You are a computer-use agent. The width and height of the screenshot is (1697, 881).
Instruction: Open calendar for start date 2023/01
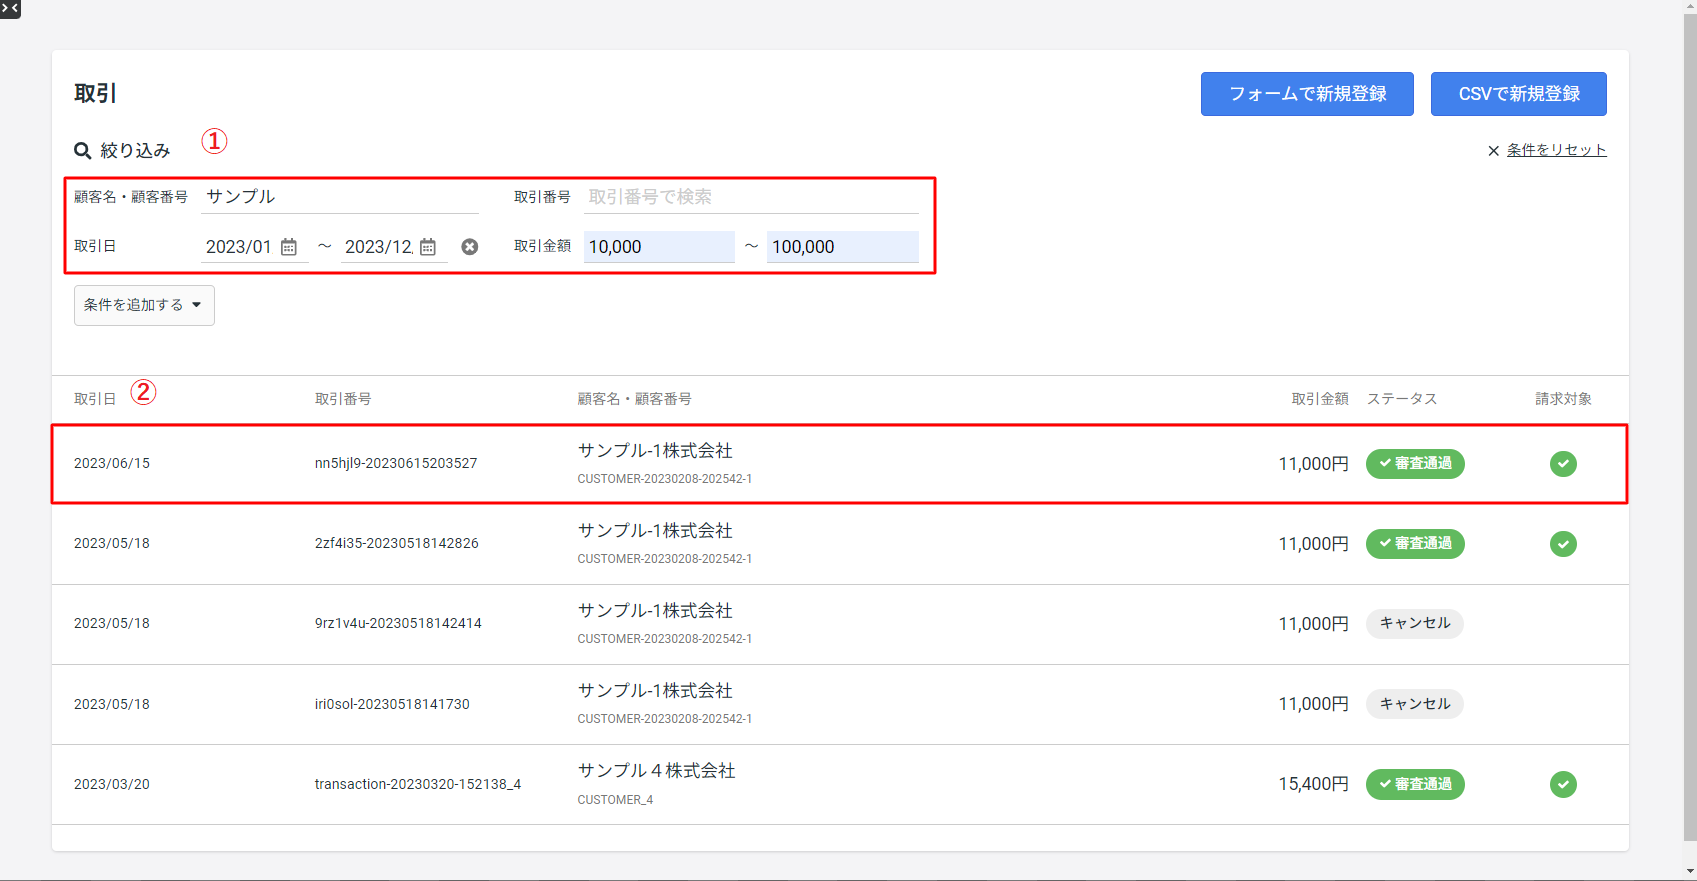(x=289, y=247)
